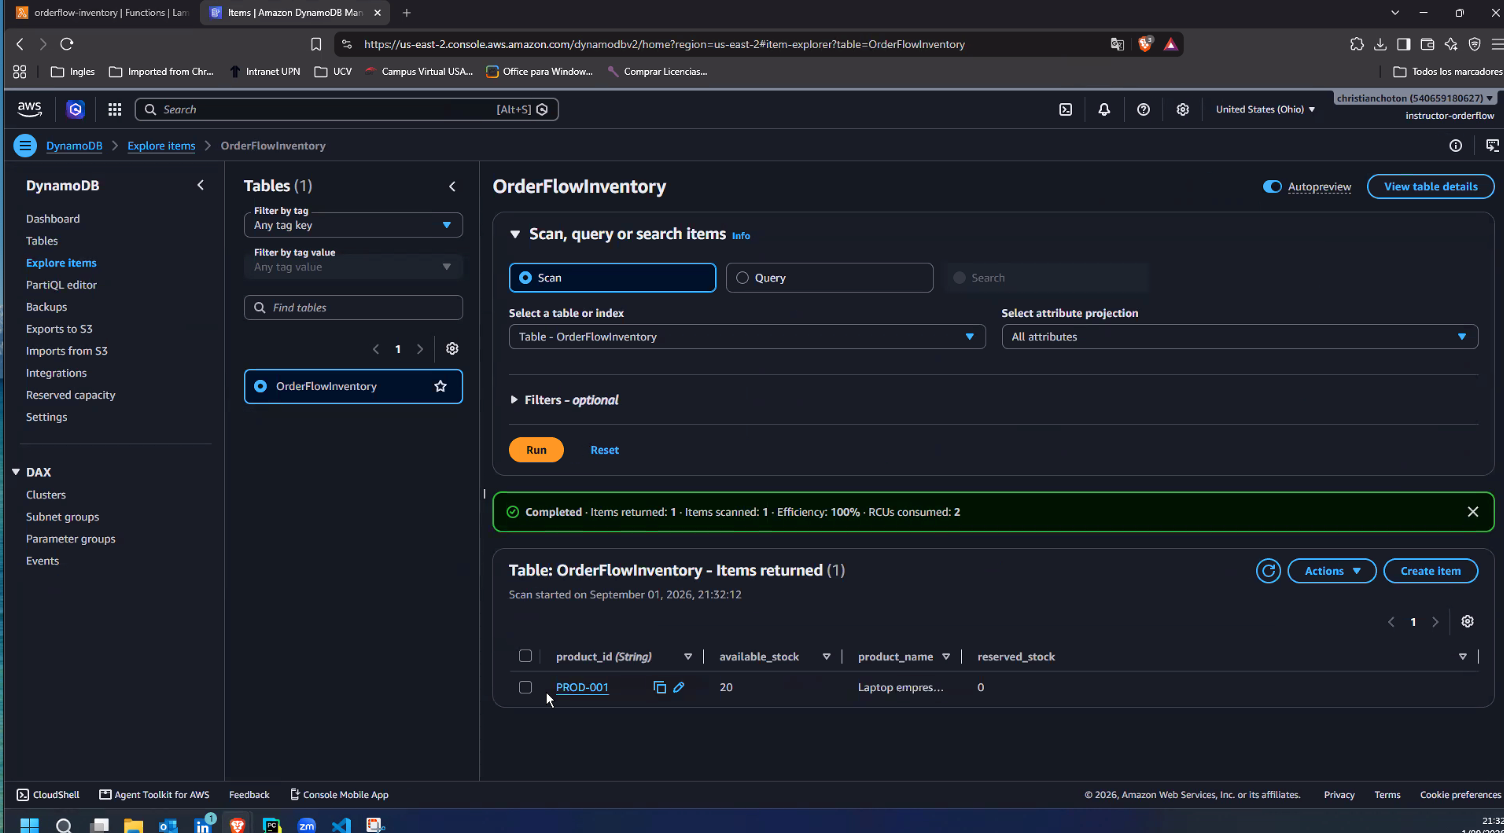Click the info icon in breadcrumb bar
This screenshot has height=833, width=1504.
pyautogui.click(x=1456, y=146)
